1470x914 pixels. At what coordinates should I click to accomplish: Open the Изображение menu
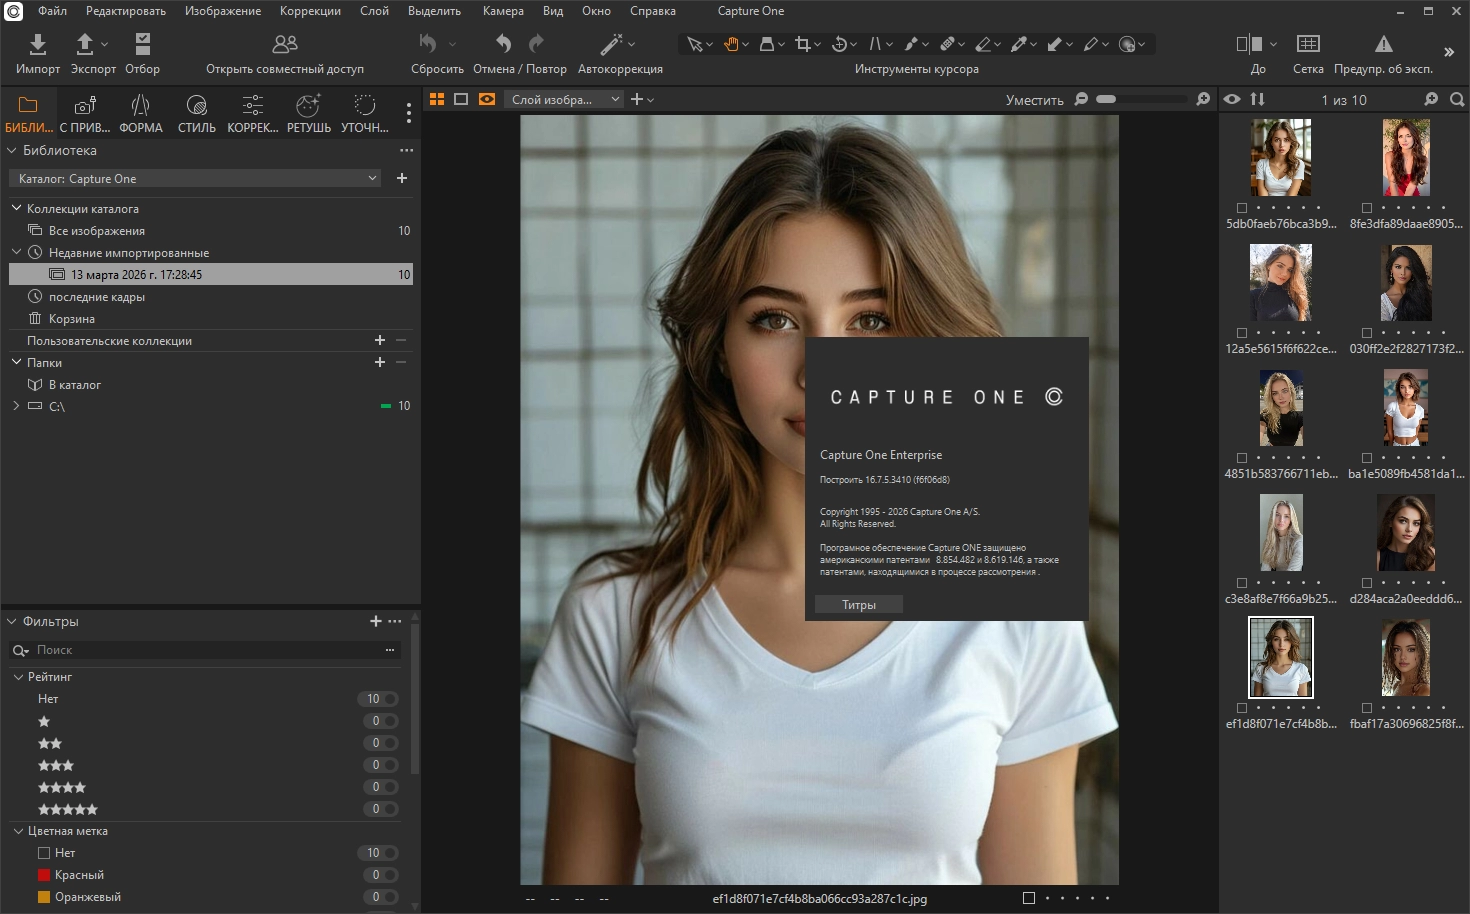[222, 11]
